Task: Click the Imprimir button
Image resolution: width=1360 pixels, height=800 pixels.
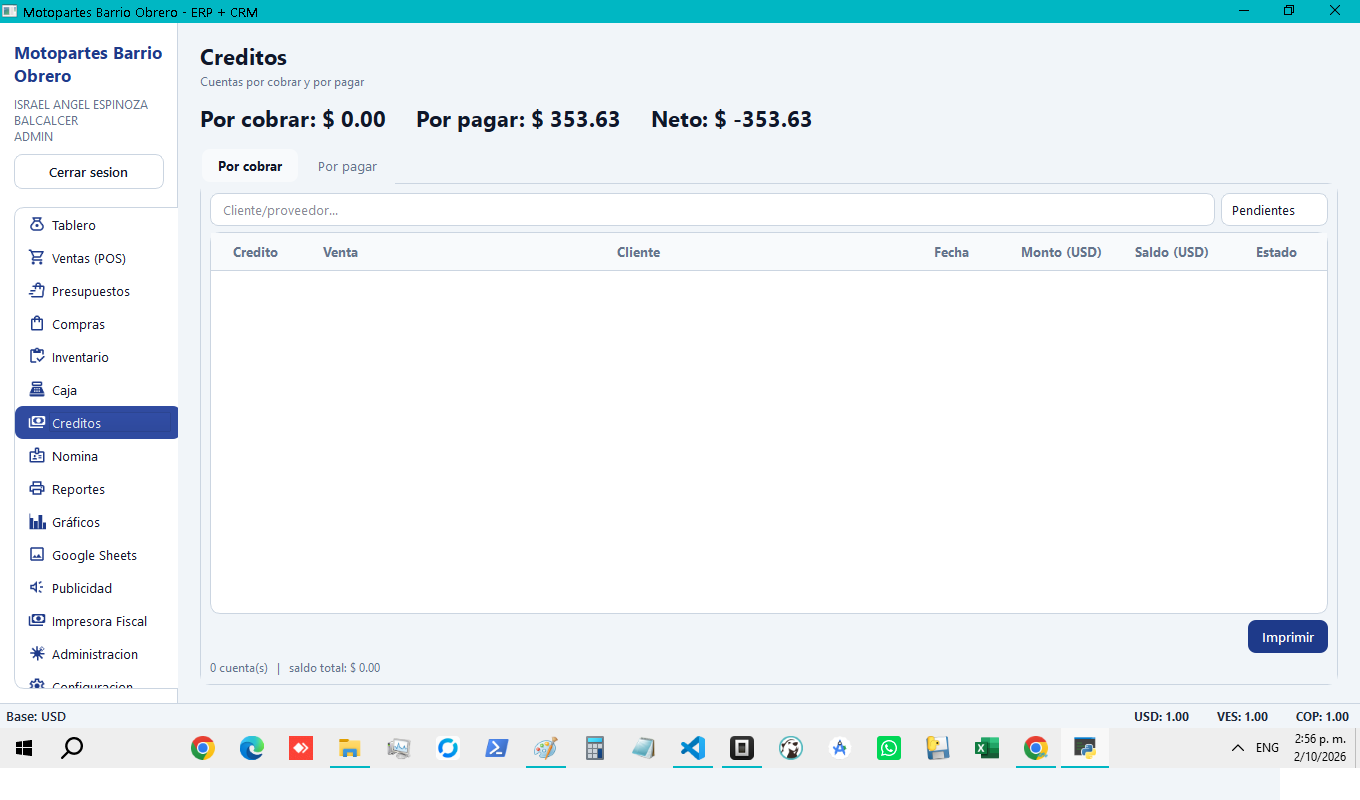Action: click(1288, 637)
